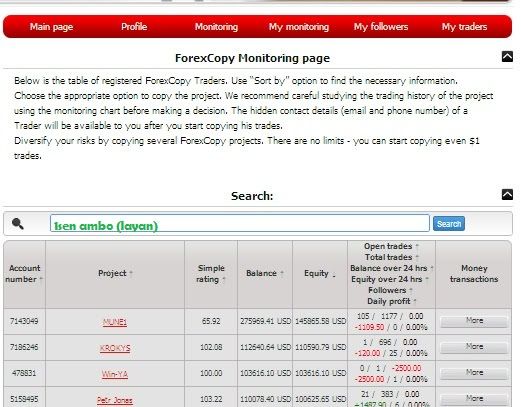Open the Win-YA project link

tap(115, 374)
